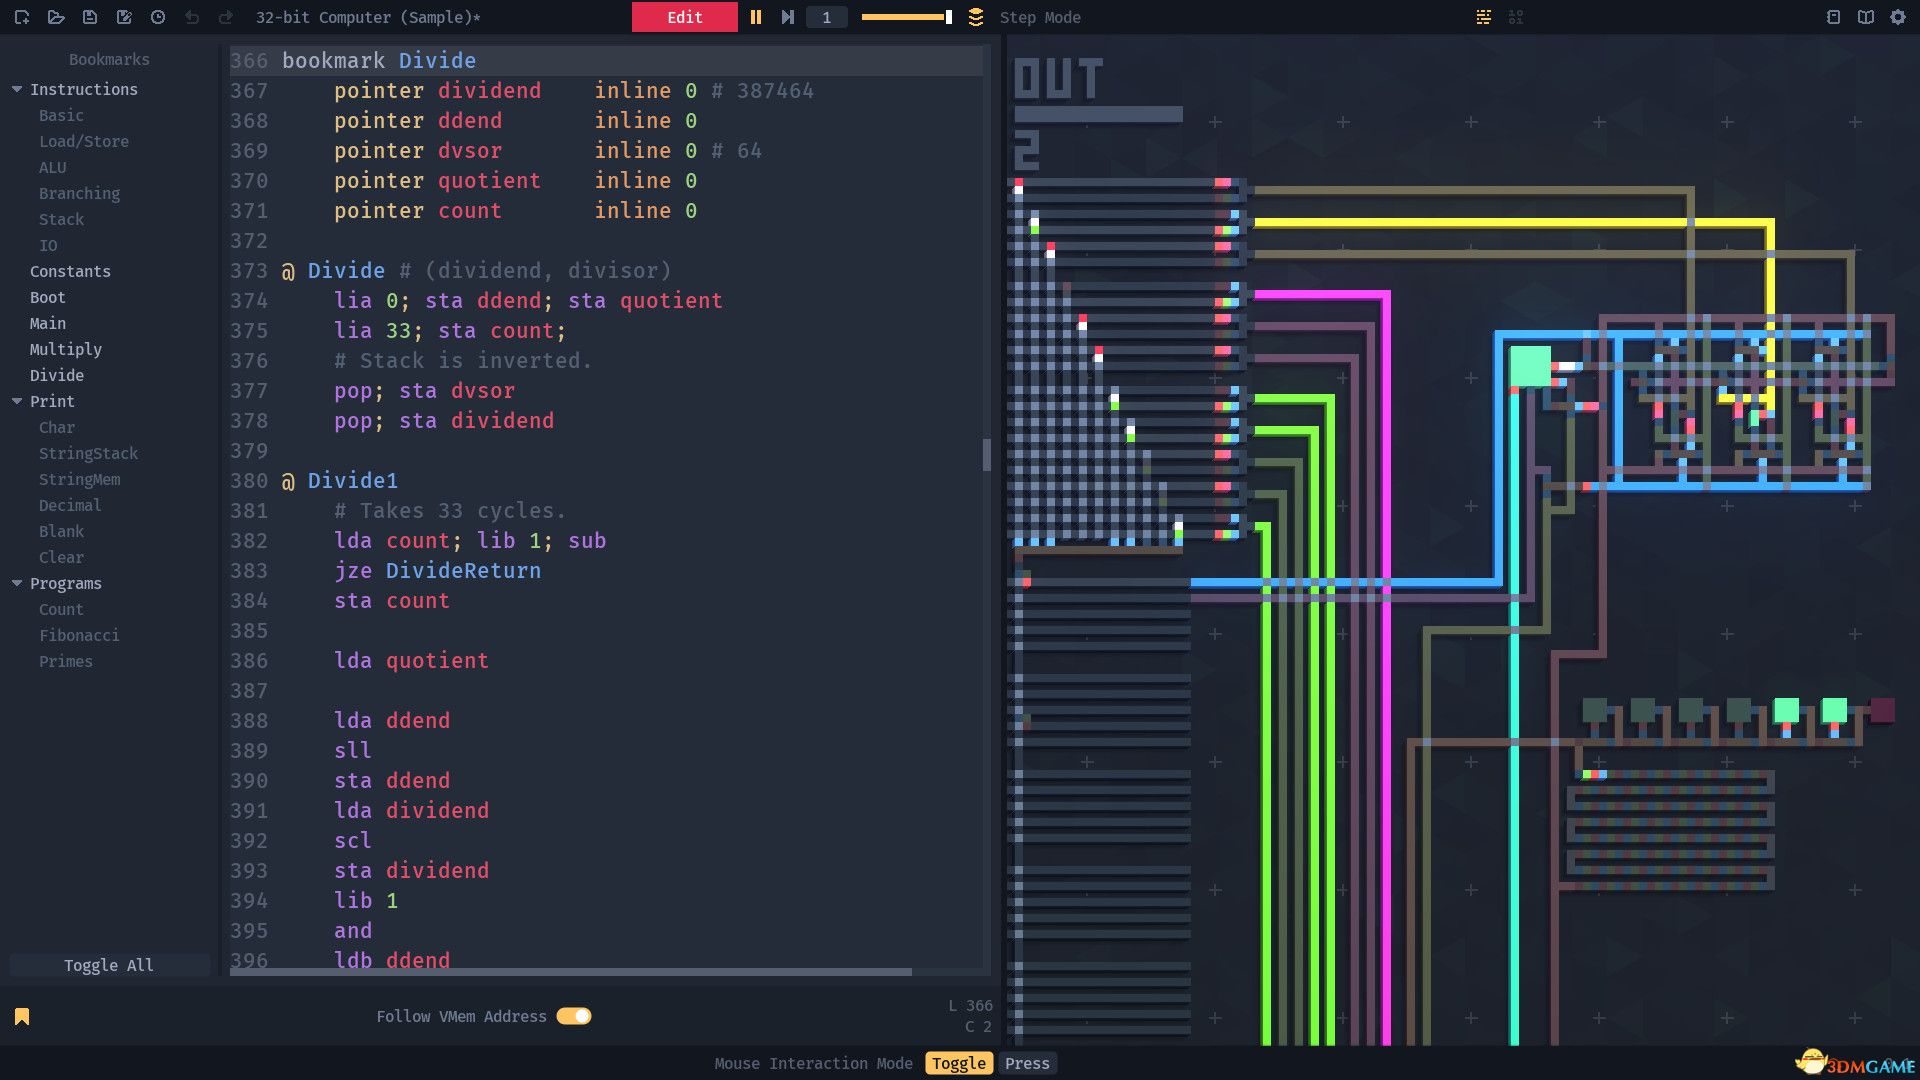Screen dimensions: 1920x1080
Task: Open the guide book icon
Action: tap(1866, 17)
